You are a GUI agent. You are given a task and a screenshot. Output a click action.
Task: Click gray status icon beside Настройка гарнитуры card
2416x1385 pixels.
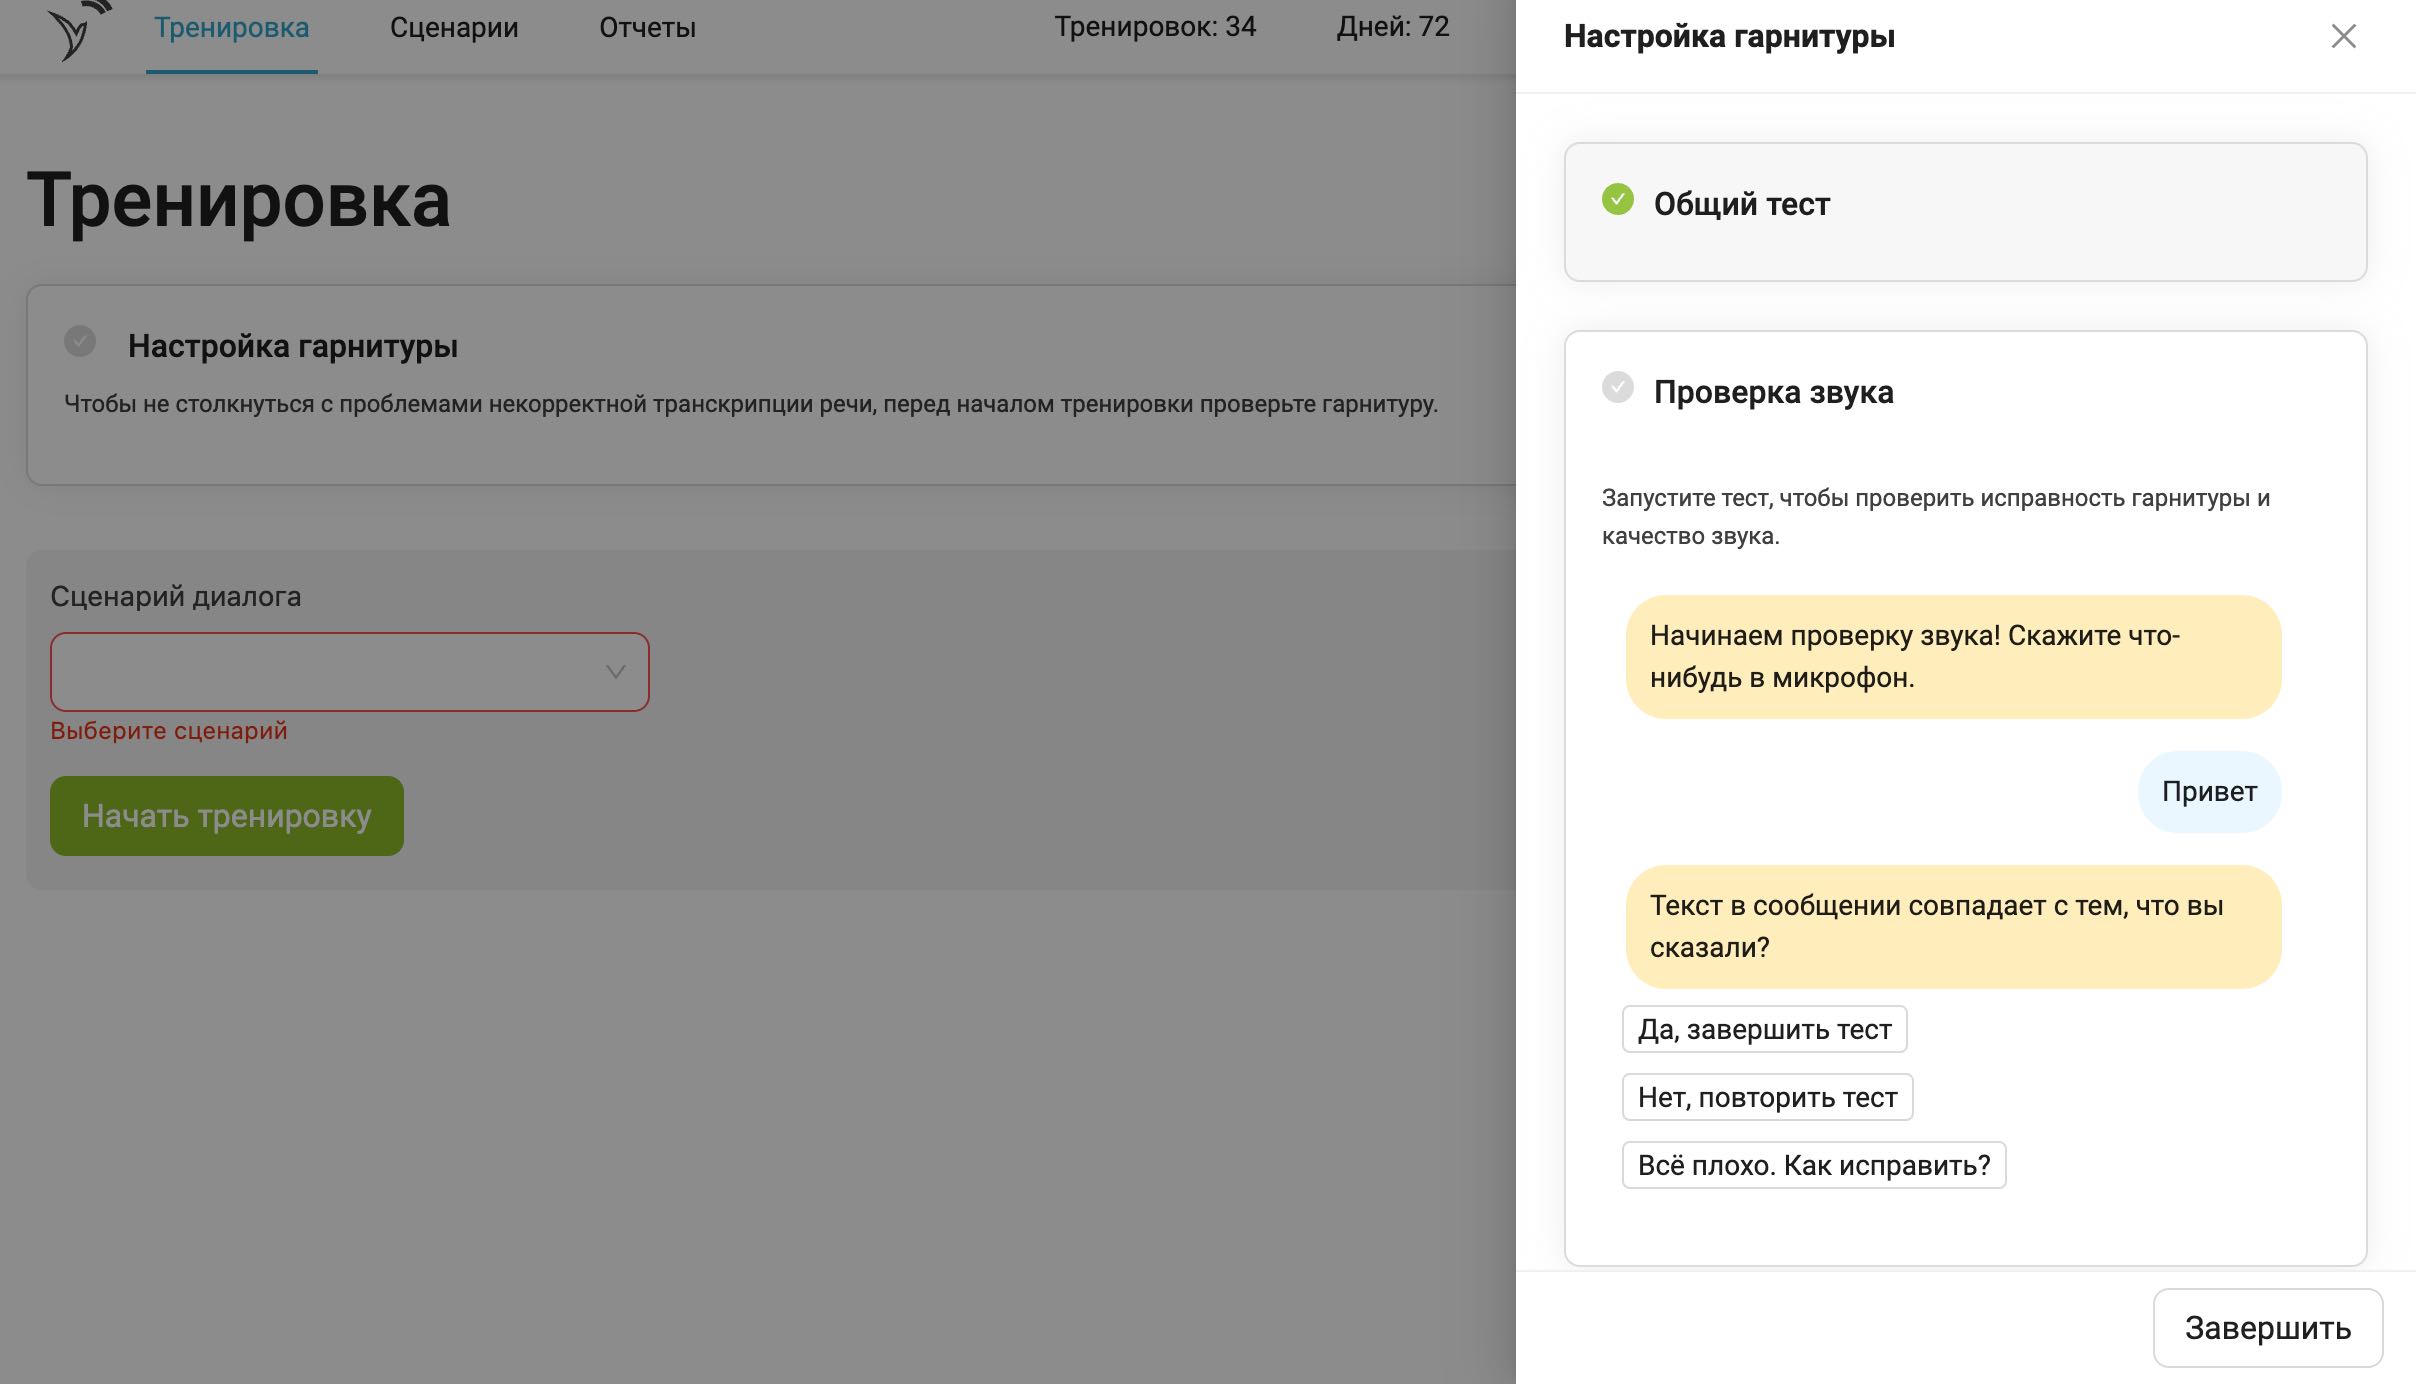pyautogui.click(x=80, y=341)
